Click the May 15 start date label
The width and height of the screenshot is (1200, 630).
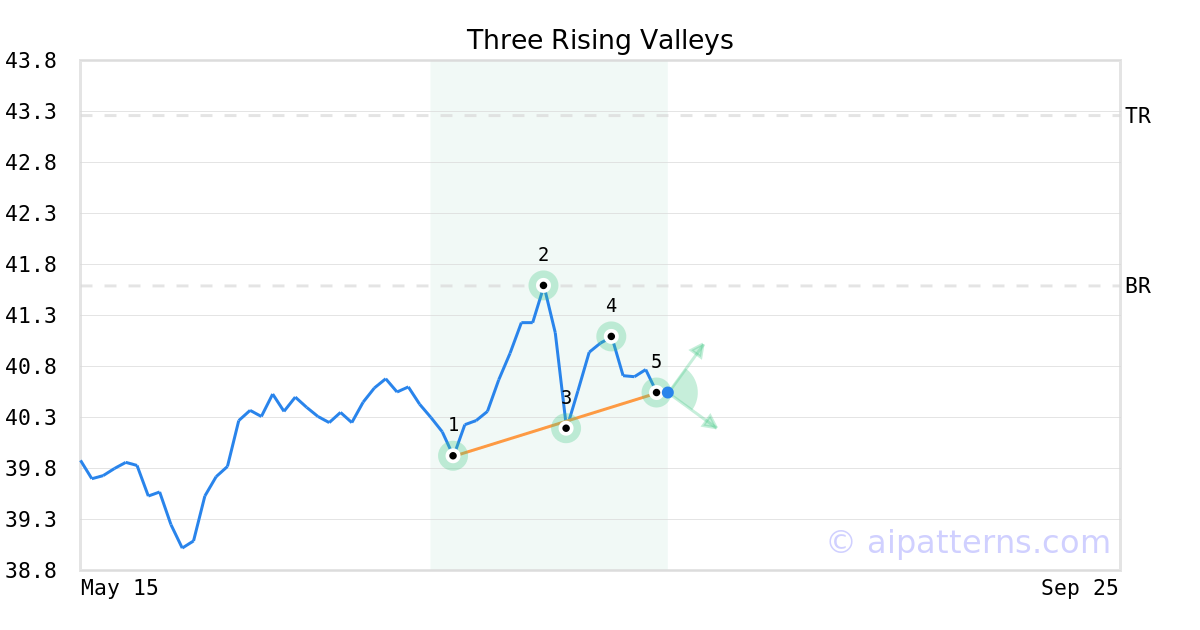[120, 588]
